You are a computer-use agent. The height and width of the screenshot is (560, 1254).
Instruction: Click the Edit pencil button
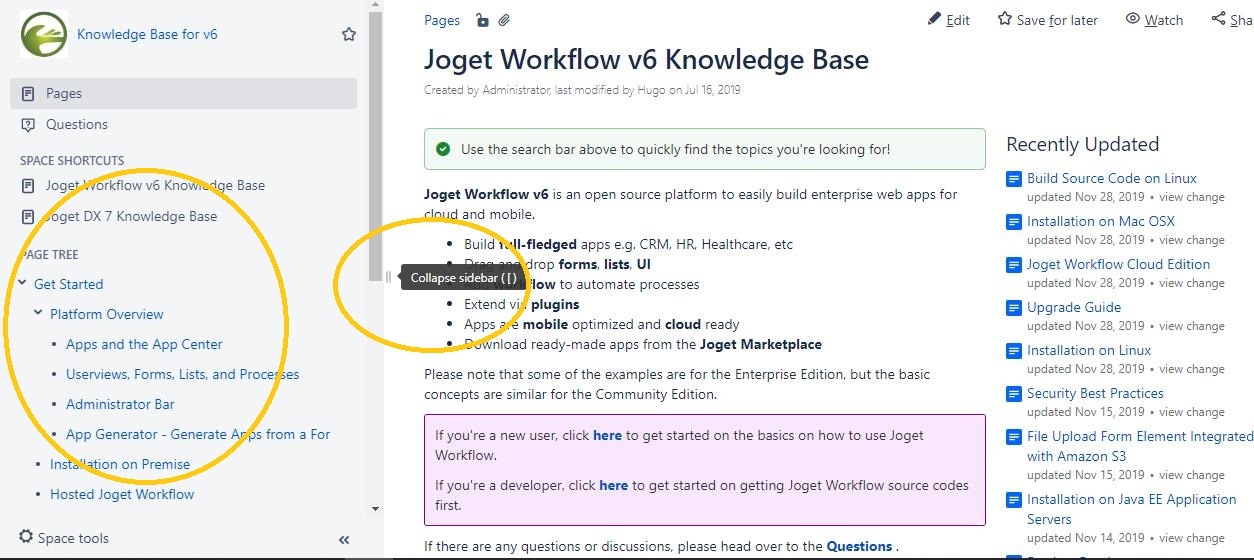click(x=948, y=19)
